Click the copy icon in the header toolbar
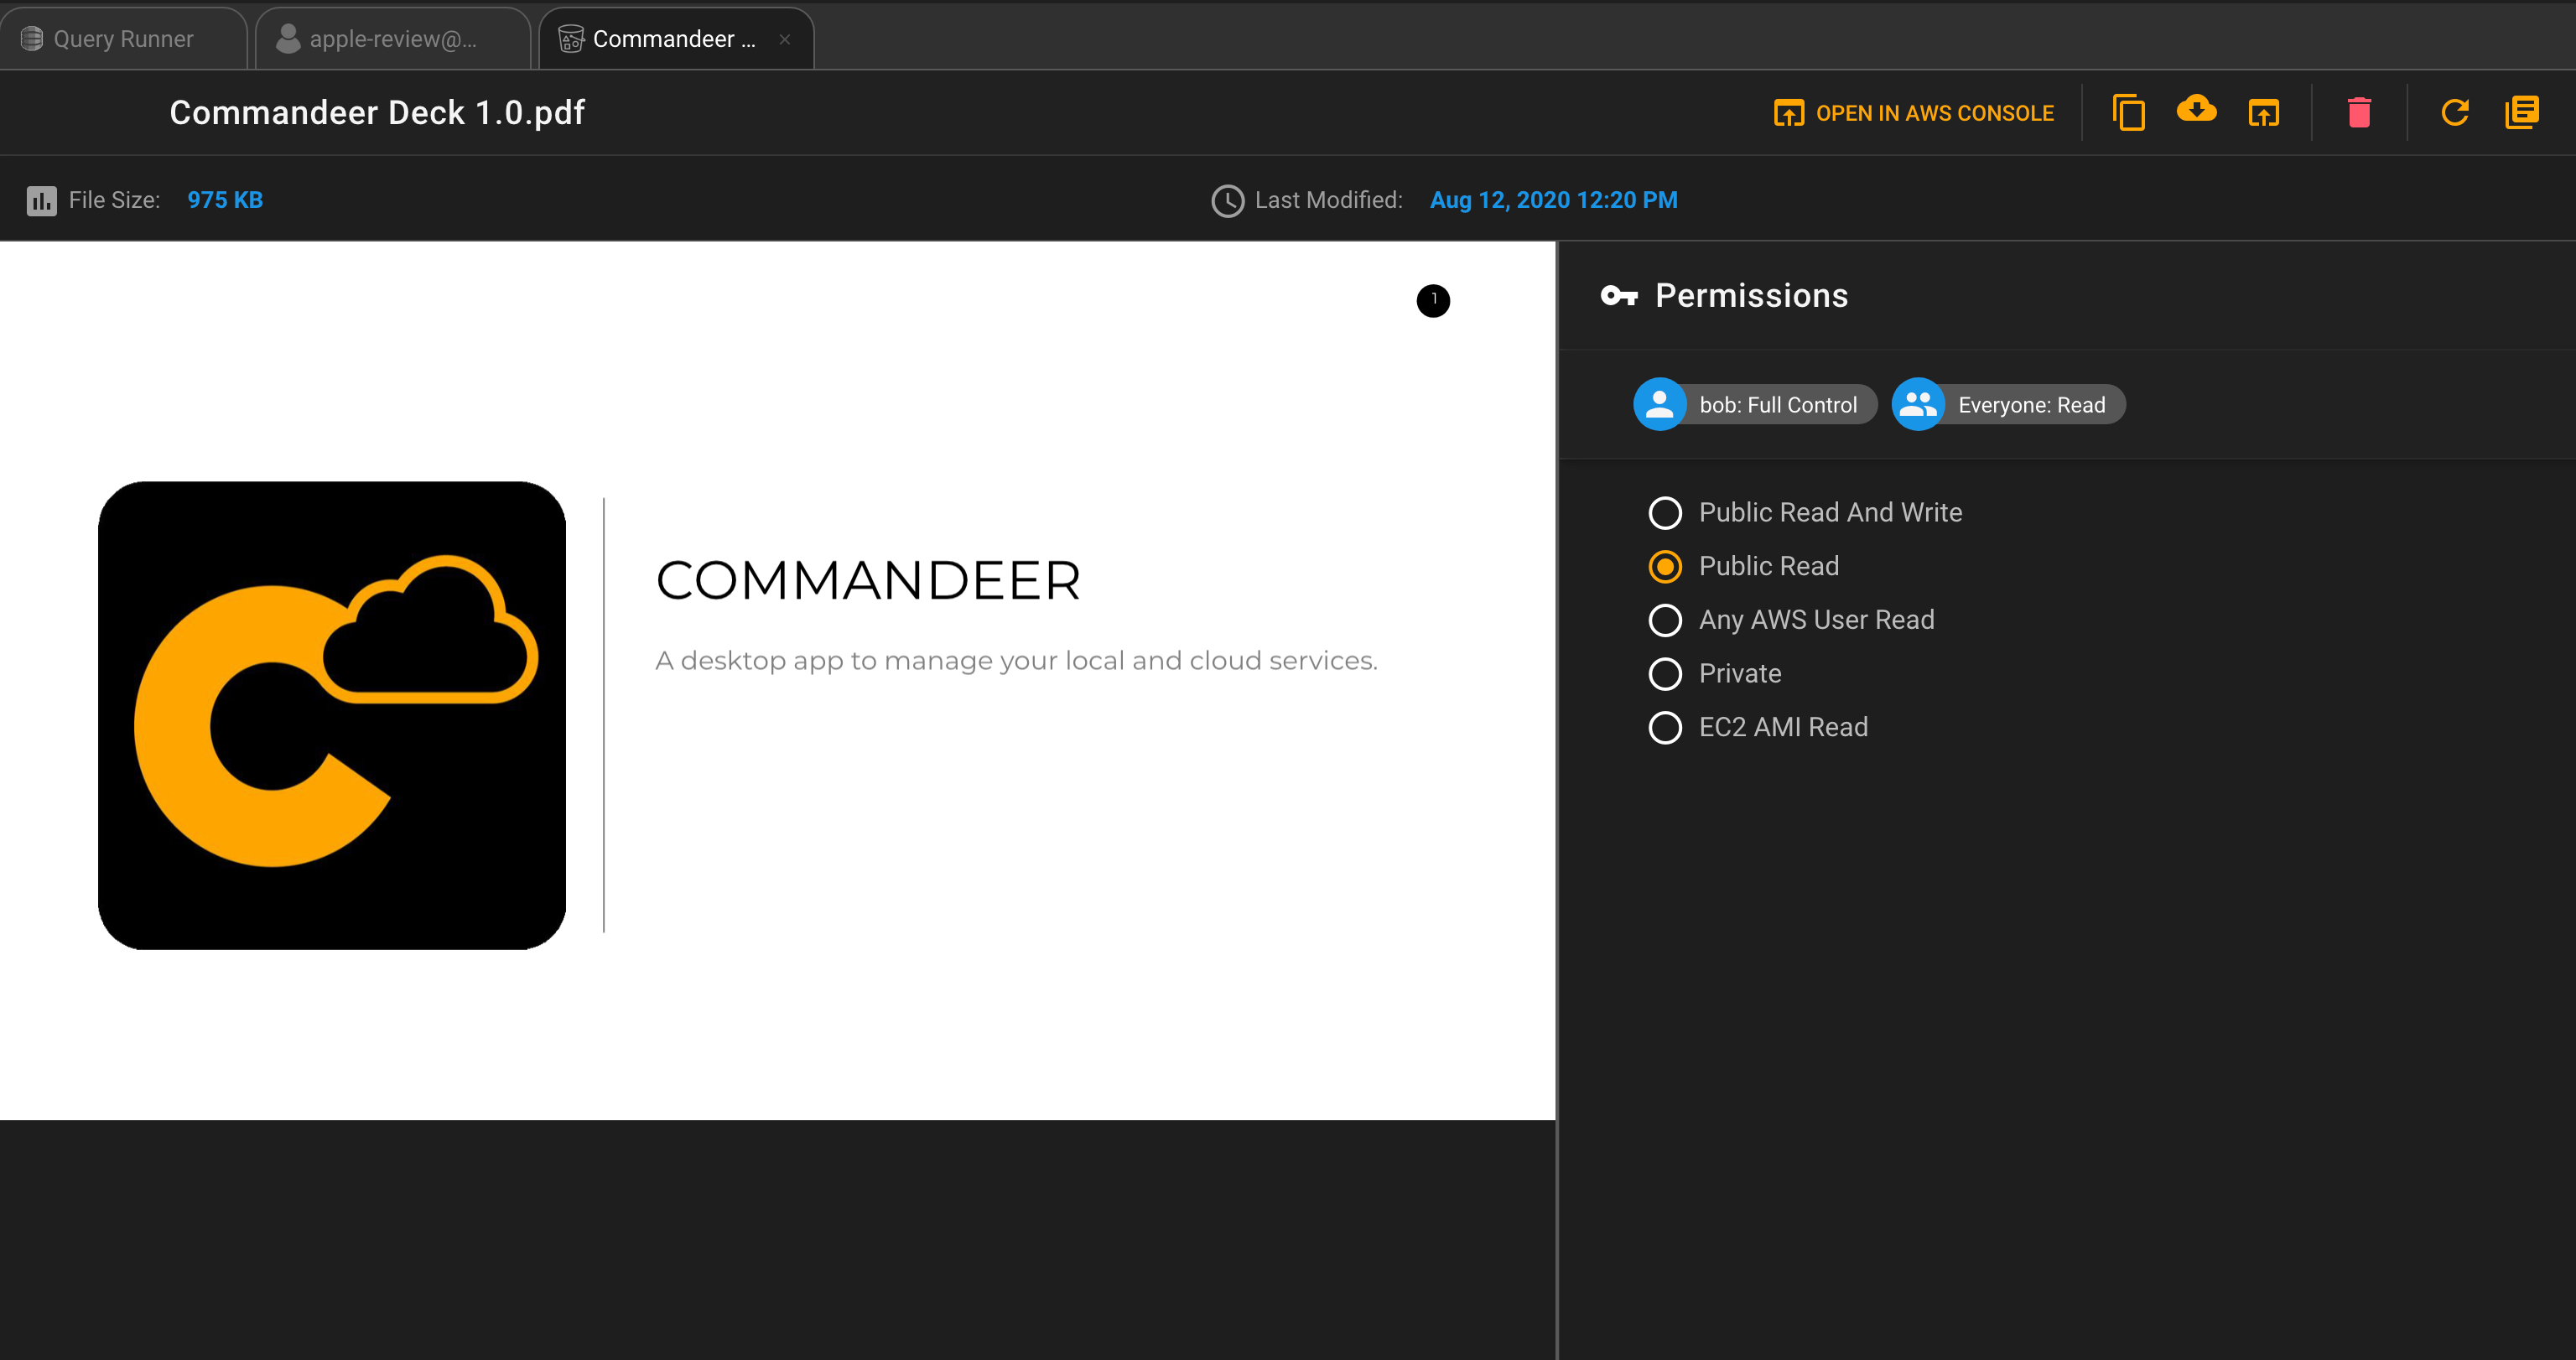 (2129, 113)
